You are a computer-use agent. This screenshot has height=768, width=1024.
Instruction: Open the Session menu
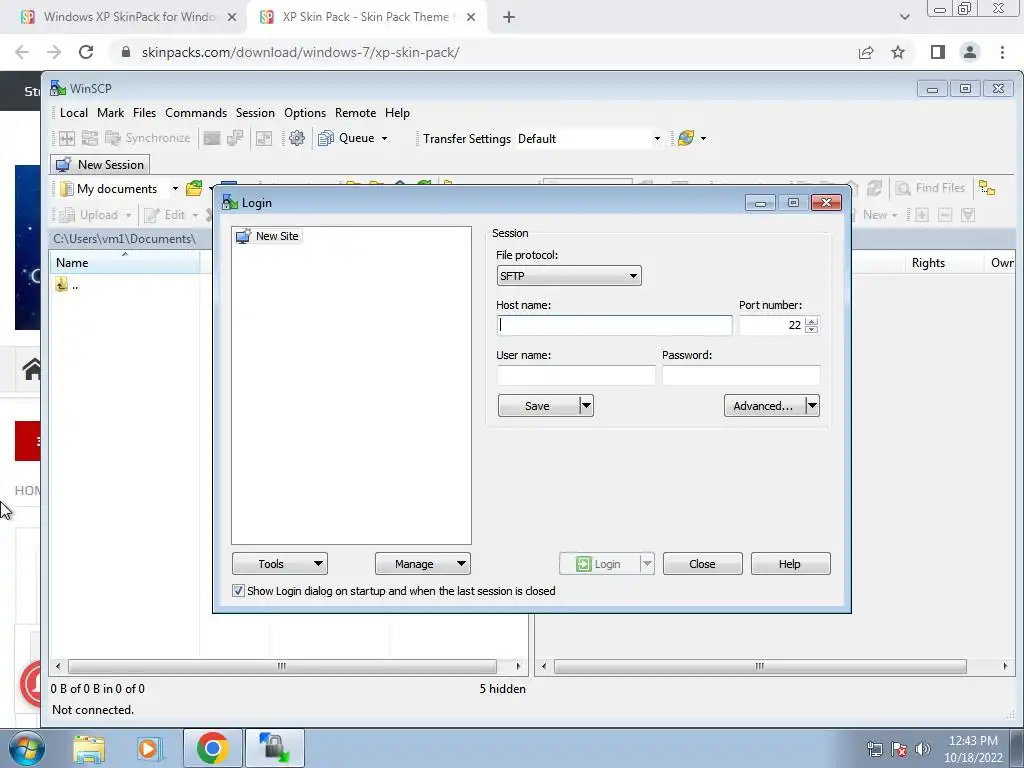tap(255, 113)
